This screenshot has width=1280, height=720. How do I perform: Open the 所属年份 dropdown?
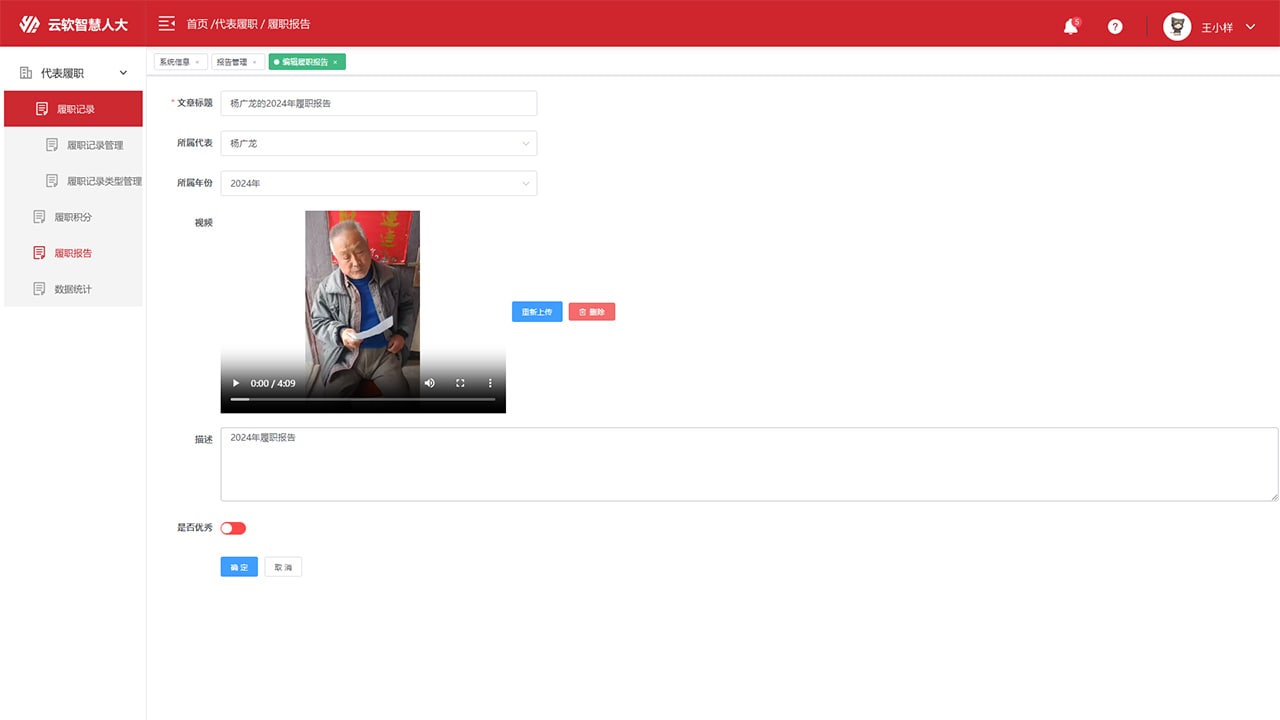point(378,183)
